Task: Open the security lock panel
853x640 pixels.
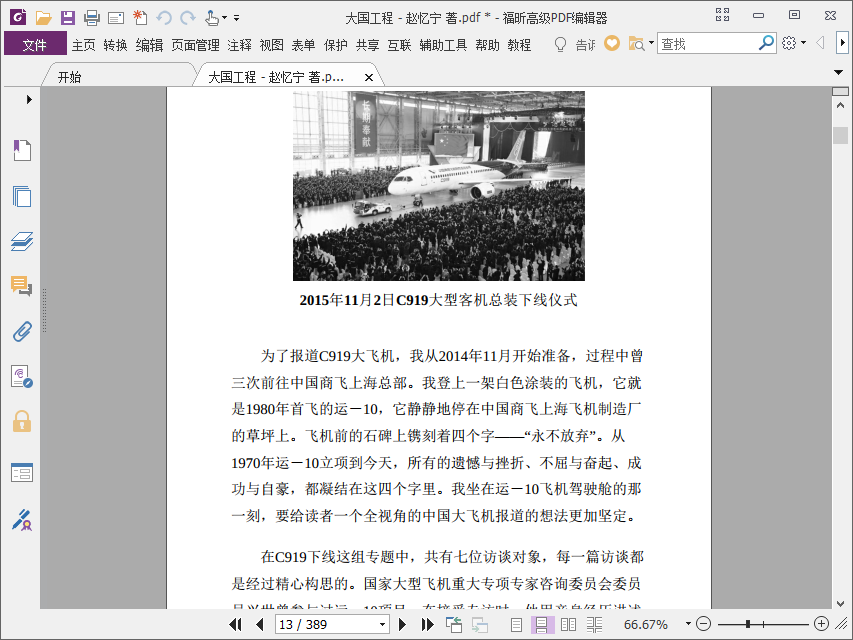Action: 22,421
